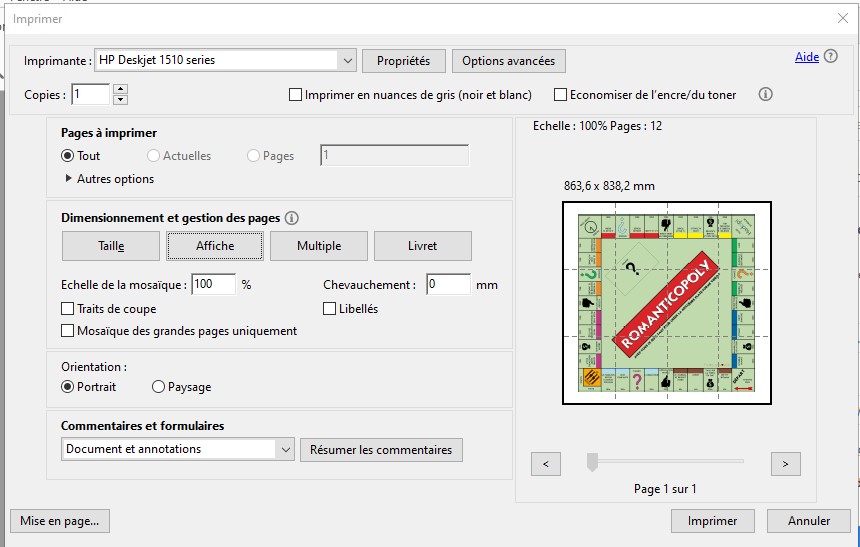Close the Imprimer dialog with the X
The height and width of the screenshot is (547, 860).
pos(843,19)
